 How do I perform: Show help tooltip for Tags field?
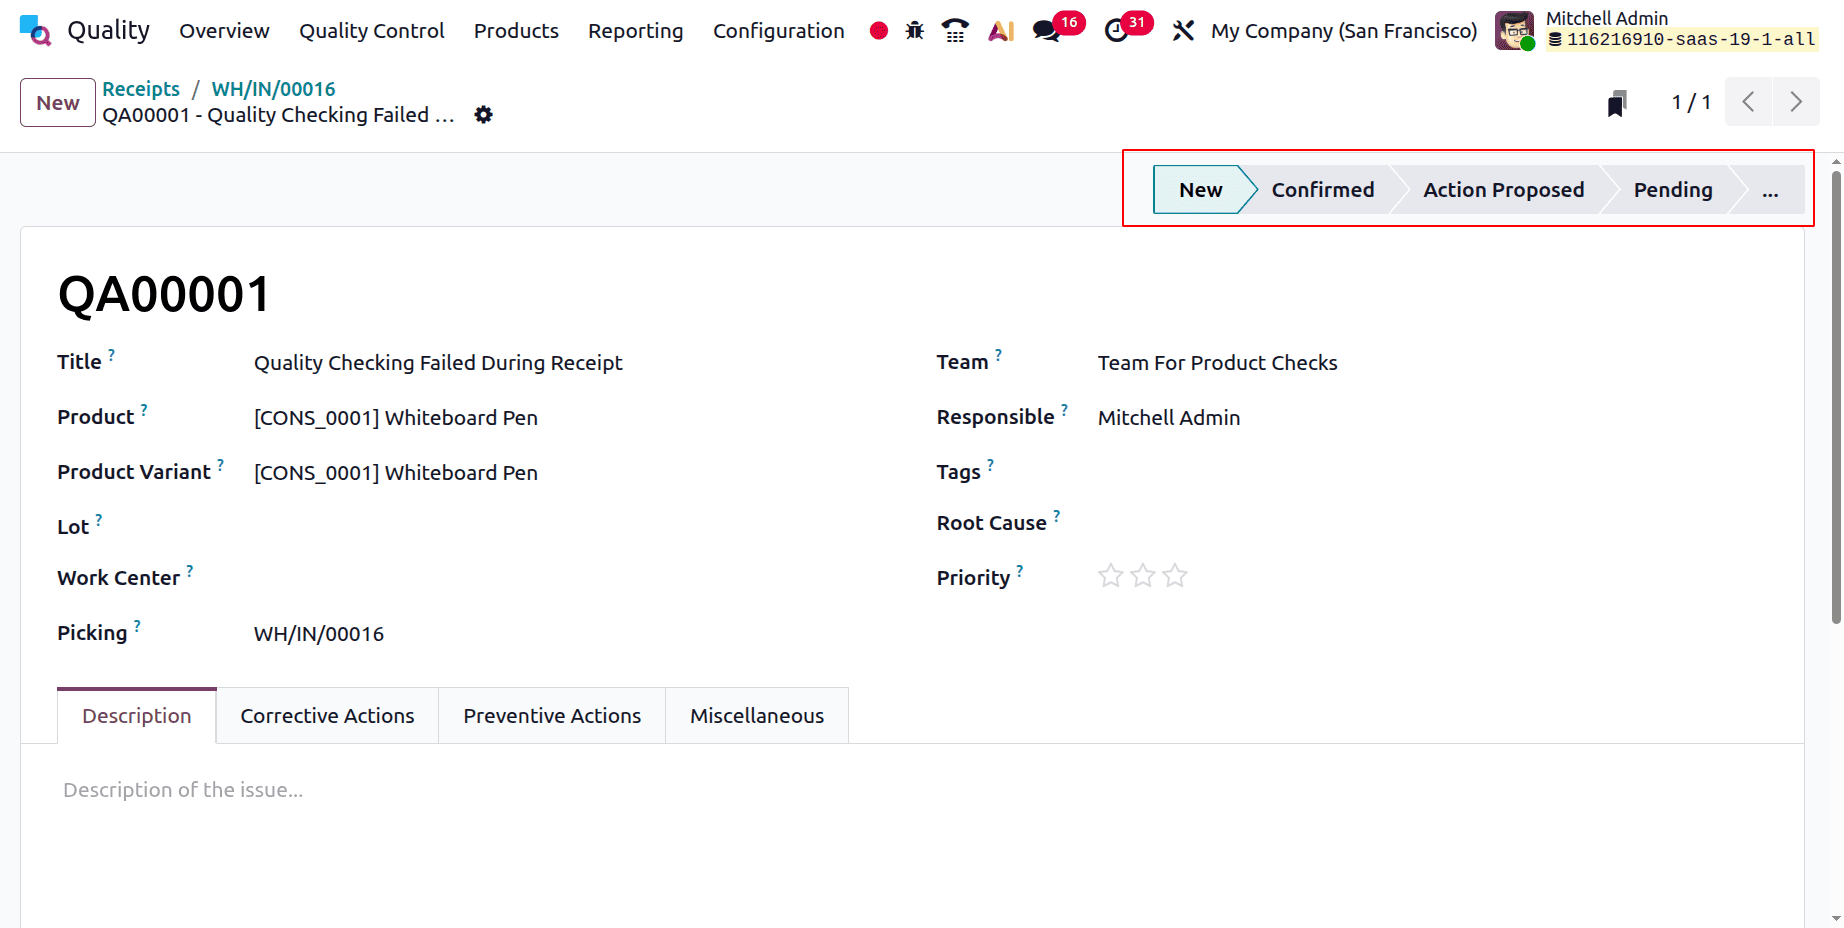point(990,464)
